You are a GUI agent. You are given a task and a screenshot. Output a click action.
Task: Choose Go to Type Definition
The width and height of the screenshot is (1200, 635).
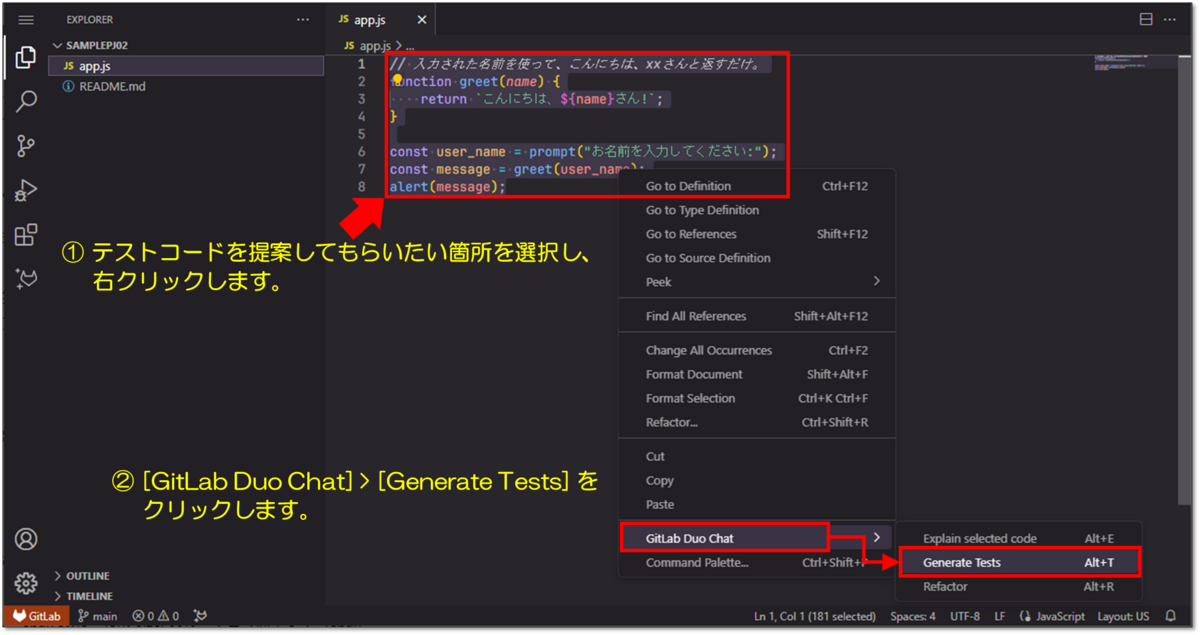click(757, 210)
